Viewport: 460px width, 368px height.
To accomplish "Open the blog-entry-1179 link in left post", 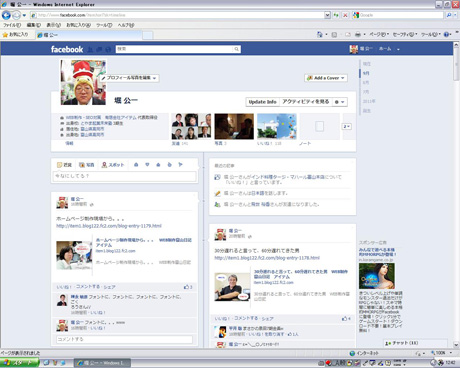I will click(109, 226).
